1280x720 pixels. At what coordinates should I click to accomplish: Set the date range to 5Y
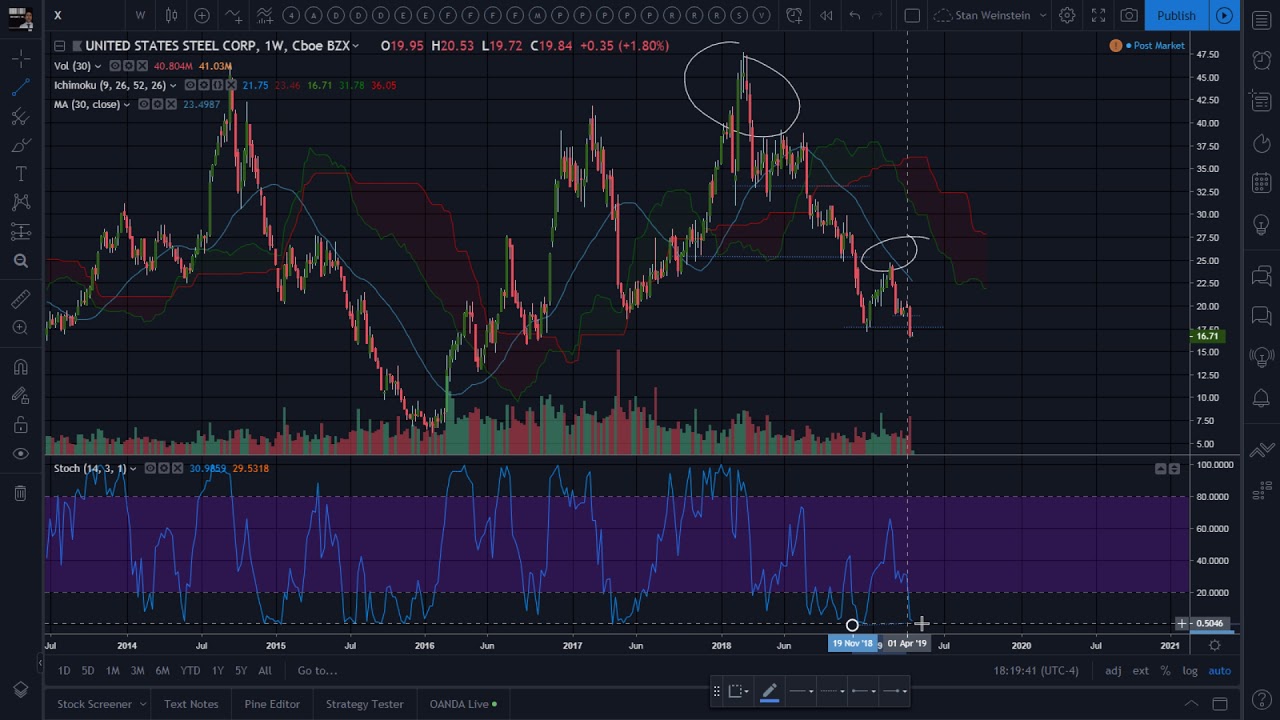pos(241,671)
